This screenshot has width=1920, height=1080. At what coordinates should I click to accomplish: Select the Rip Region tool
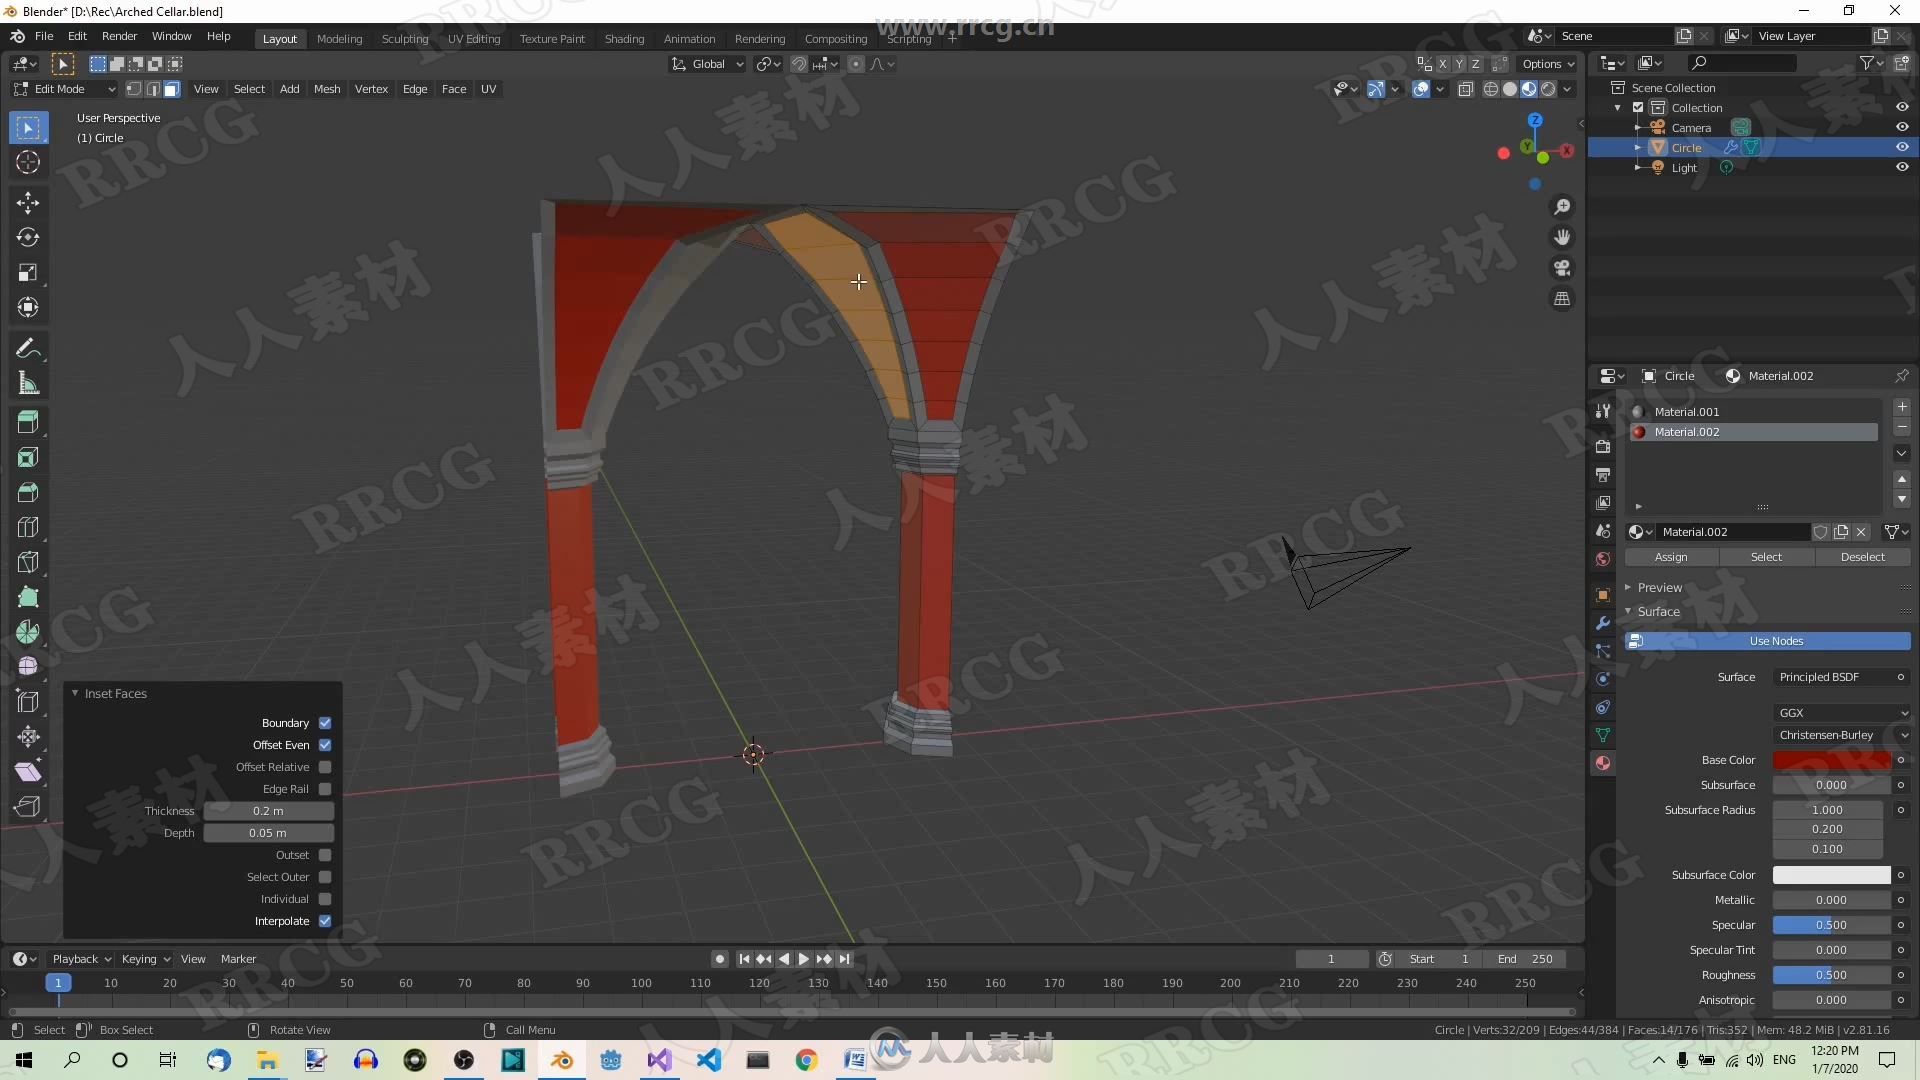(x=28, y=807)
